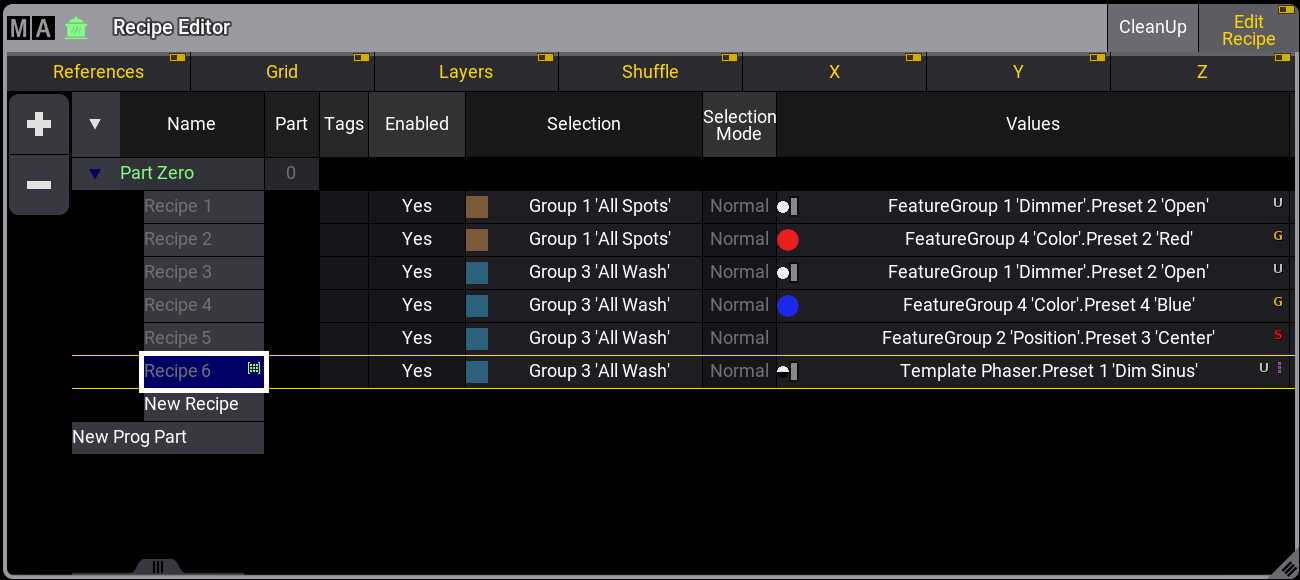Collapse the Part Zero tree arrow
This screenshot has height=580, width=1300.
95,174
